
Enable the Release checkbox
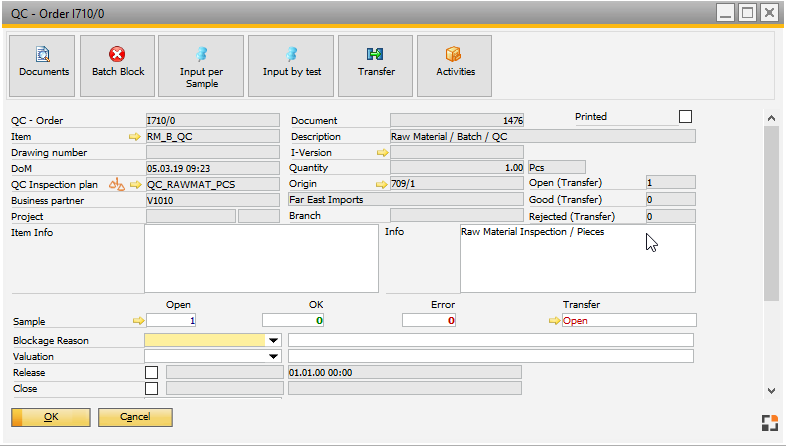tap(152, 373)
